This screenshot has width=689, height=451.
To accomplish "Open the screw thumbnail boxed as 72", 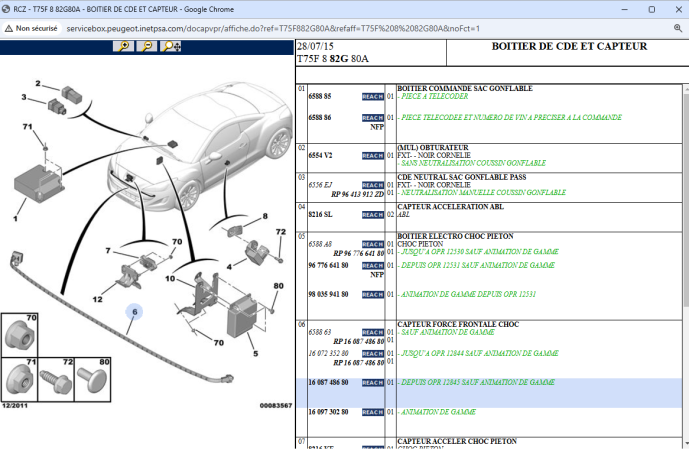I will 56,379.
